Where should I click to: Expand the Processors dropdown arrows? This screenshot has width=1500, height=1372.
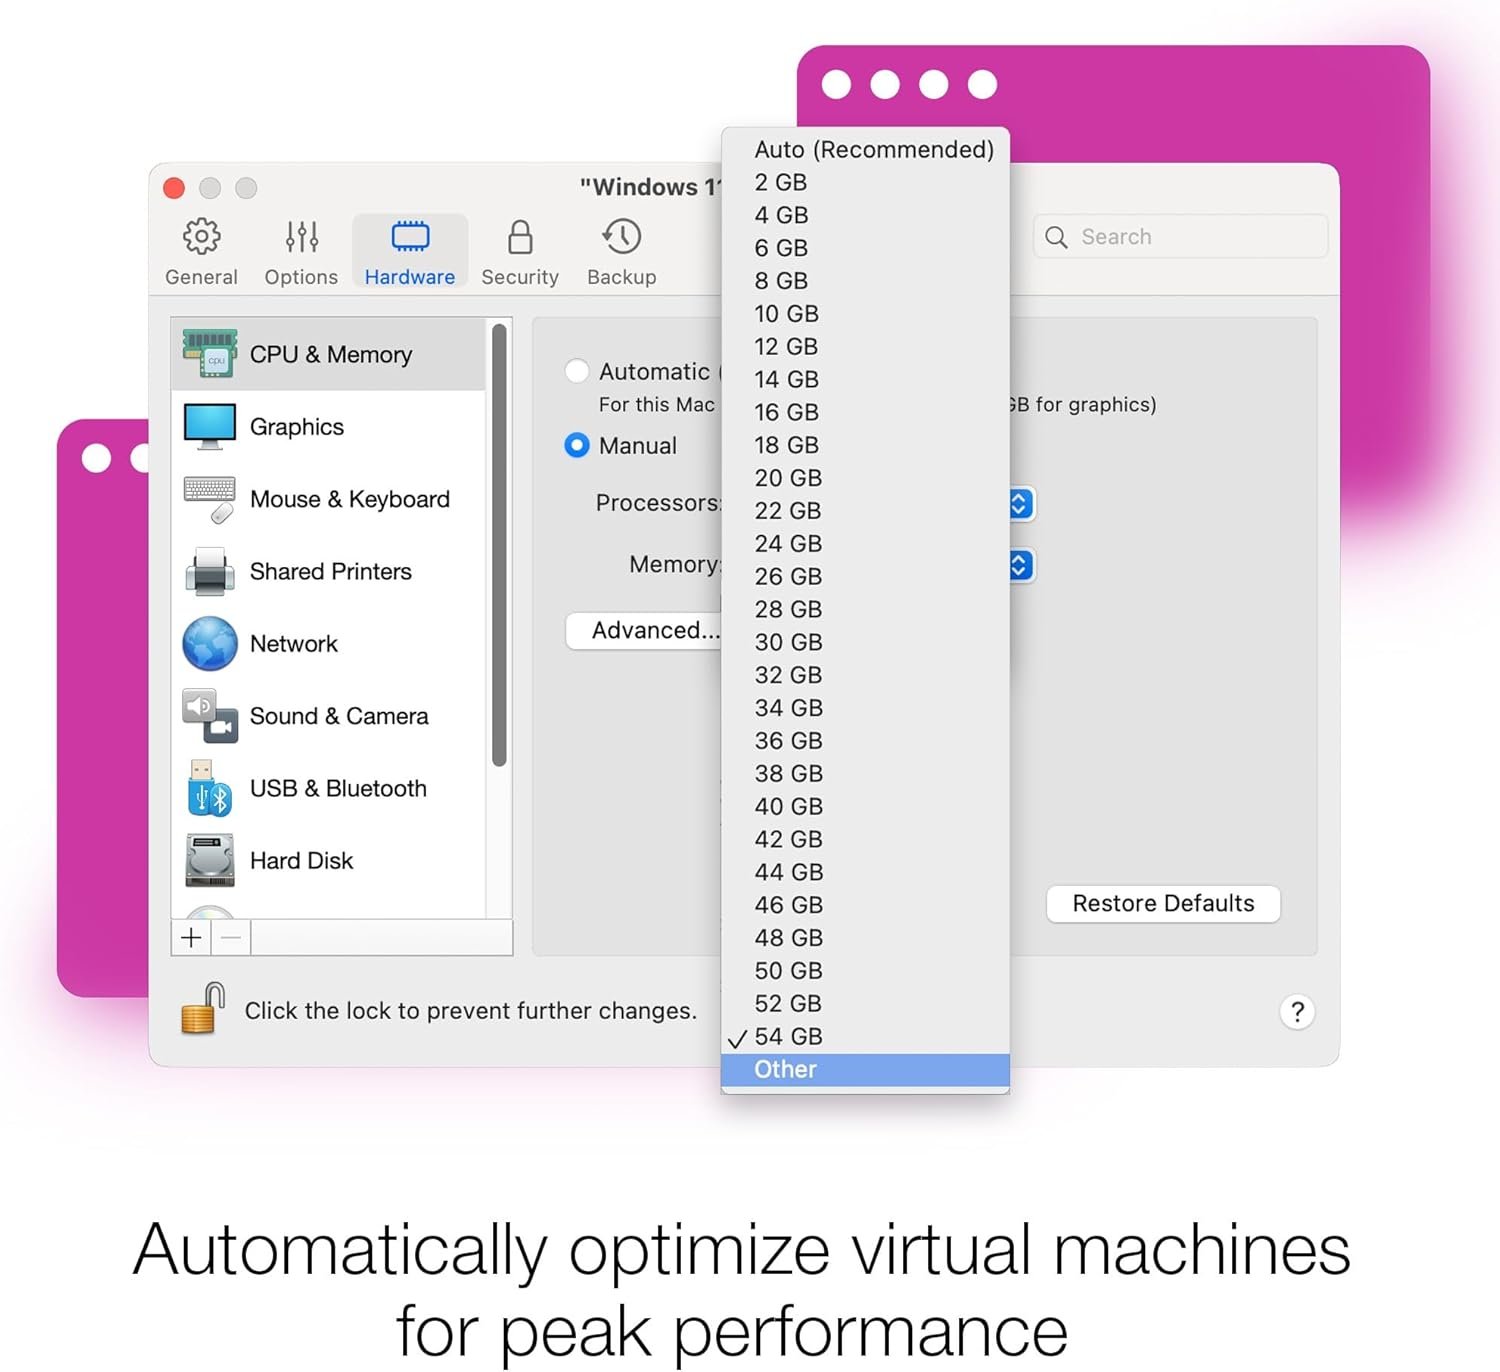click(x=1019, y=503)
